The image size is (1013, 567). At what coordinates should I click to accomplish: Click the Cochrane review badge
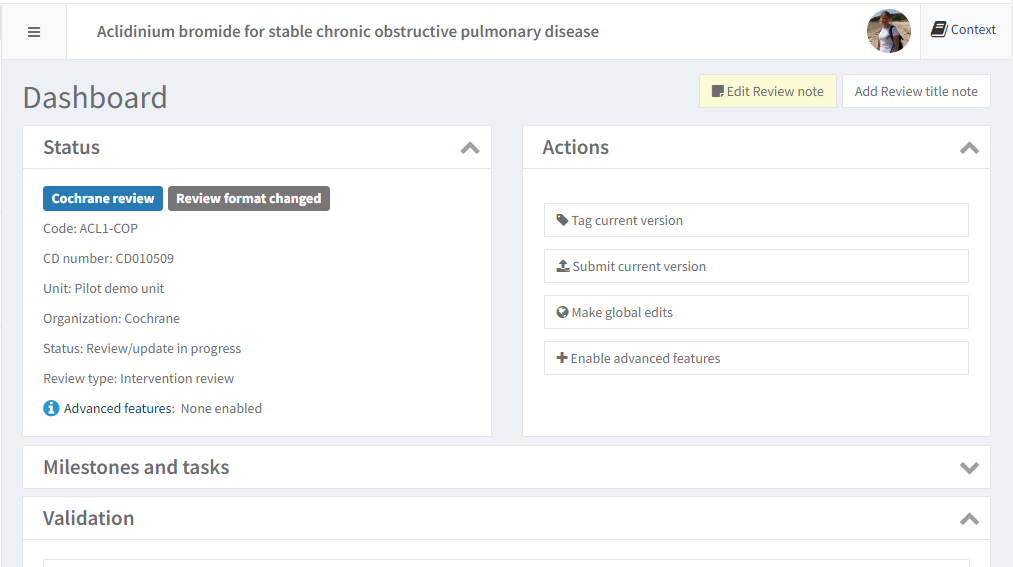point(103,198)
